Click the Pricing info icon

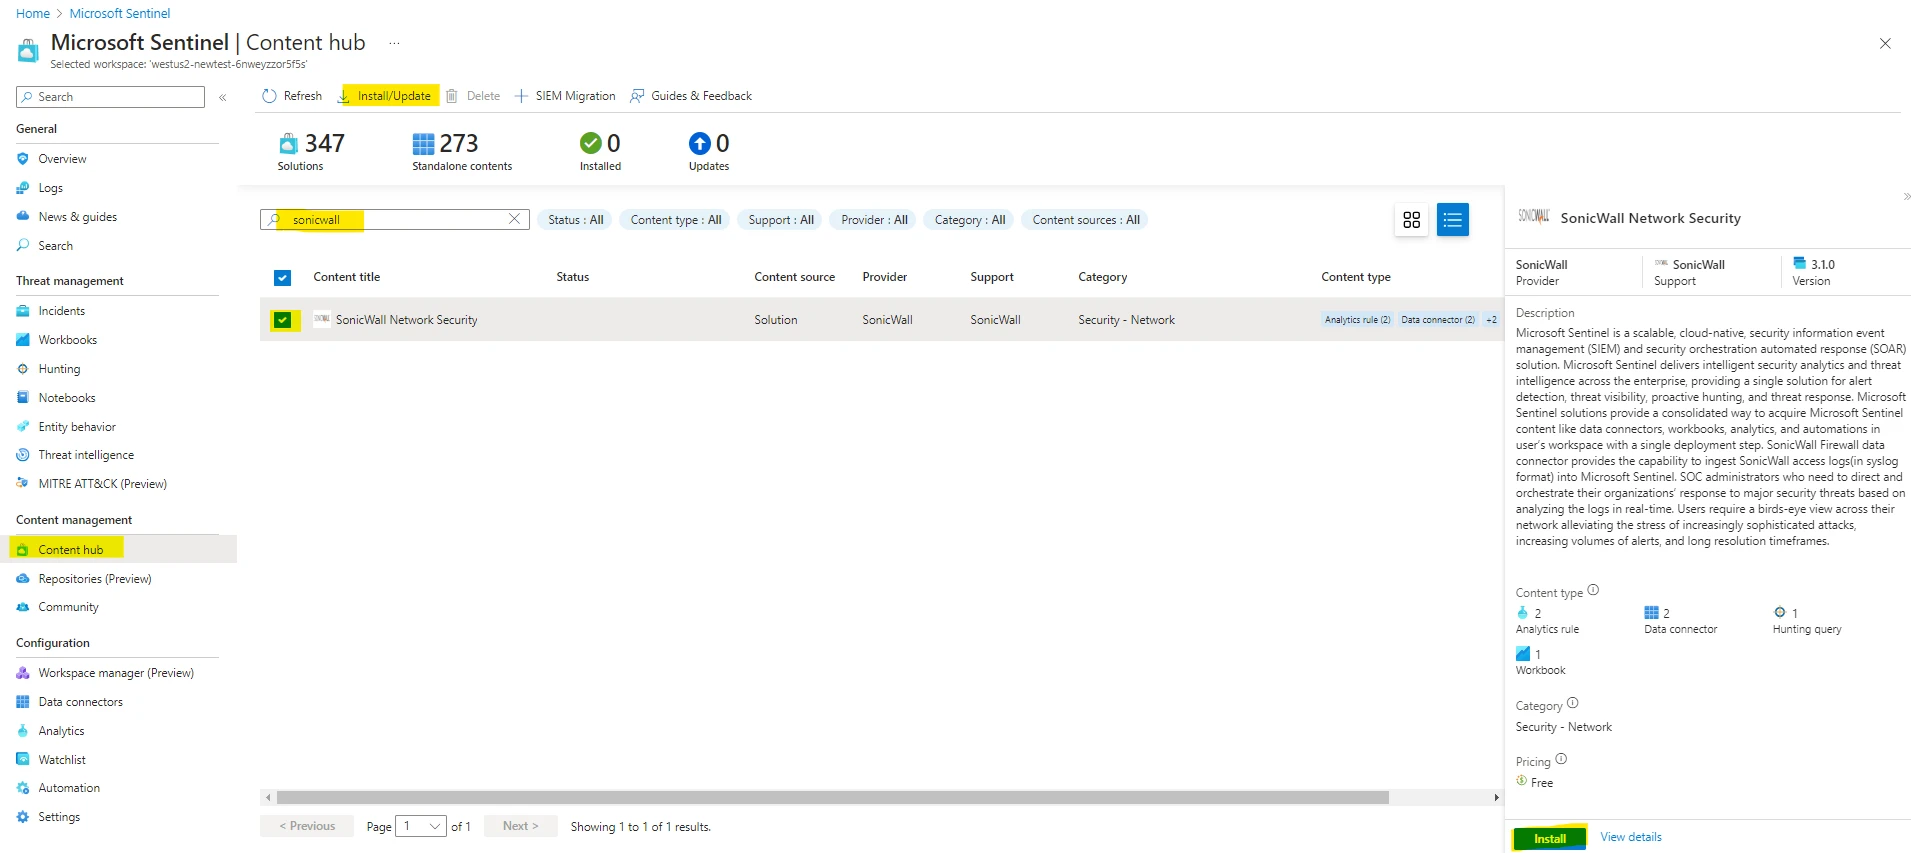coord(1561,759)
